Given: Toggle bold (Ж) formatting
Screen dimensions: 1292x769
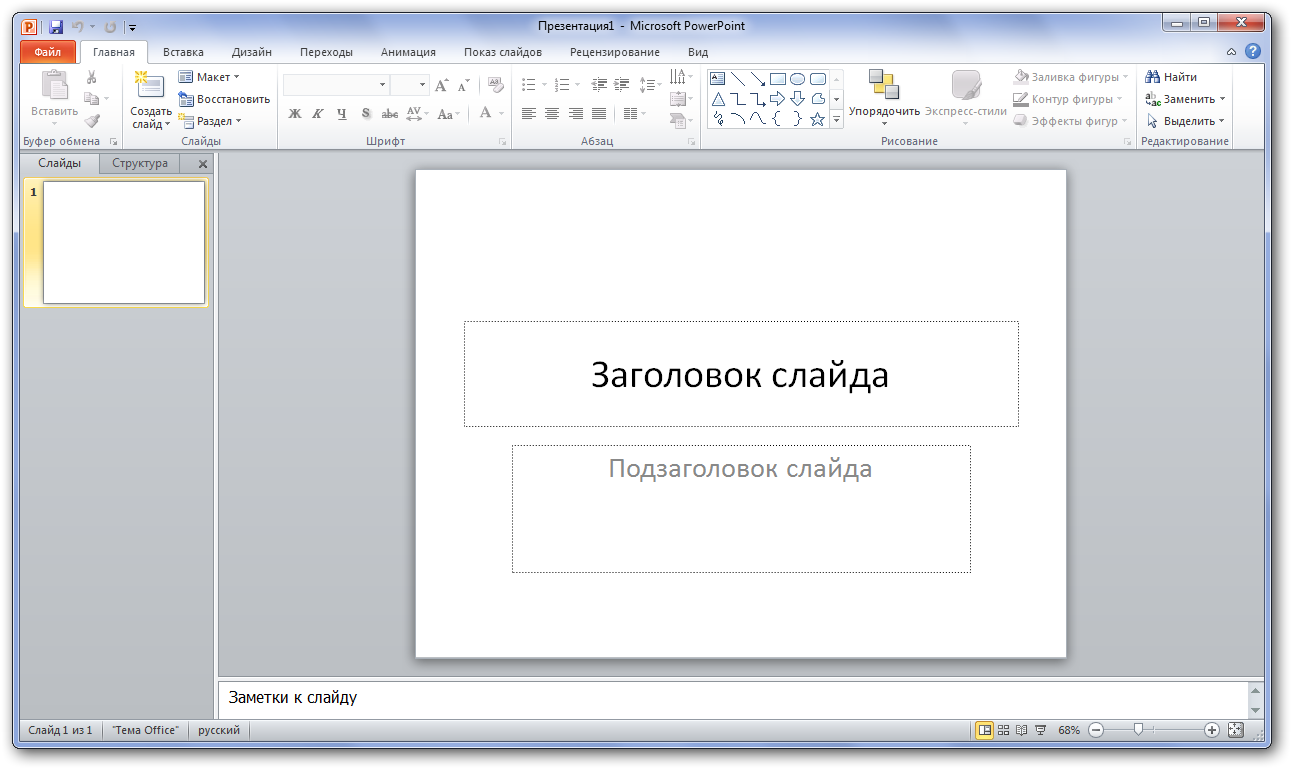Looking at the screenshot, I should click(x=295, y=114).
